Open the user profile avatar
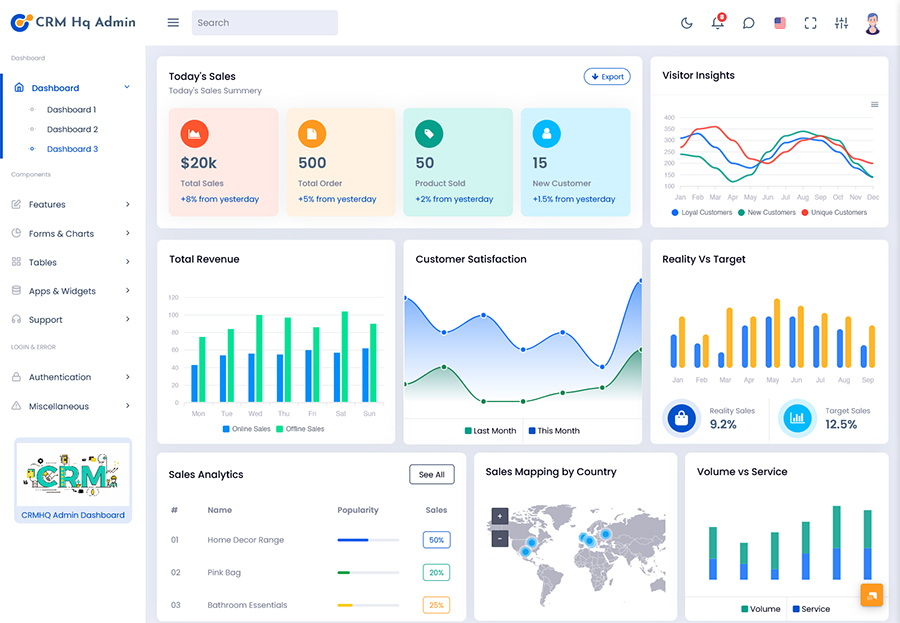900x623 pixels. pos(872,24)
